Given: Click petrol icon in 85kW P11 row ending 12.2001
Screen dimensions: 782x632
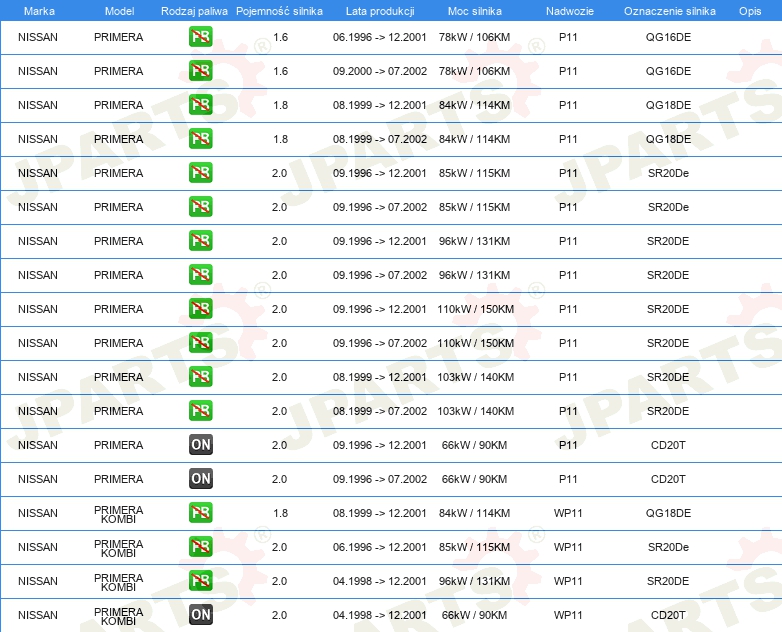Looking at the screenshot, I should 200,173.
